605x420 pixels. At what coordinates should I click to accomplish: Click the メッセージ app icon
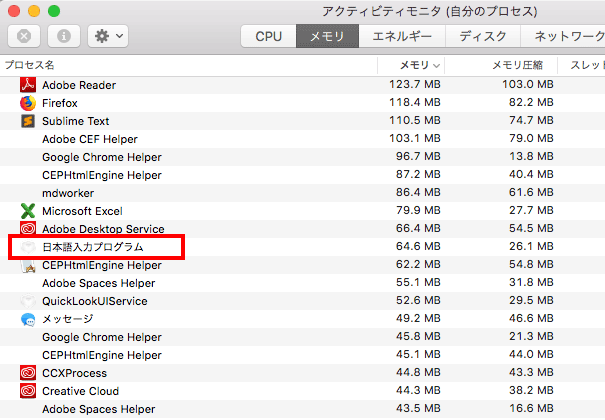point(28,319)
